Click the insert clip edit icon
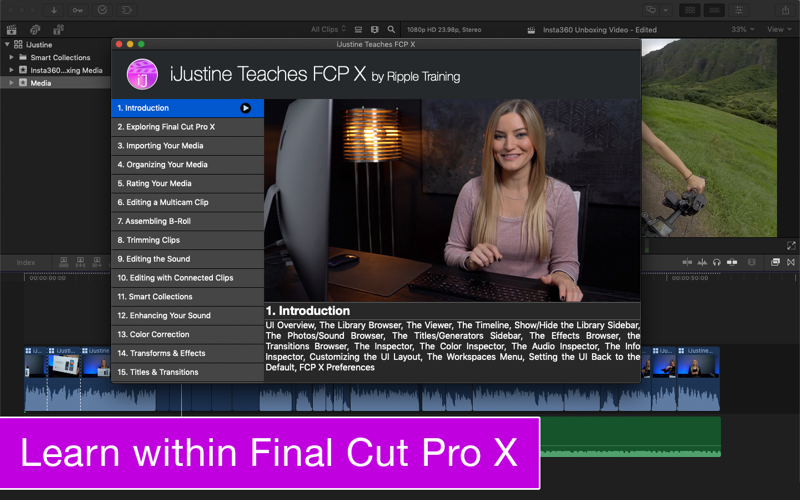 click(x=81, y=262)
